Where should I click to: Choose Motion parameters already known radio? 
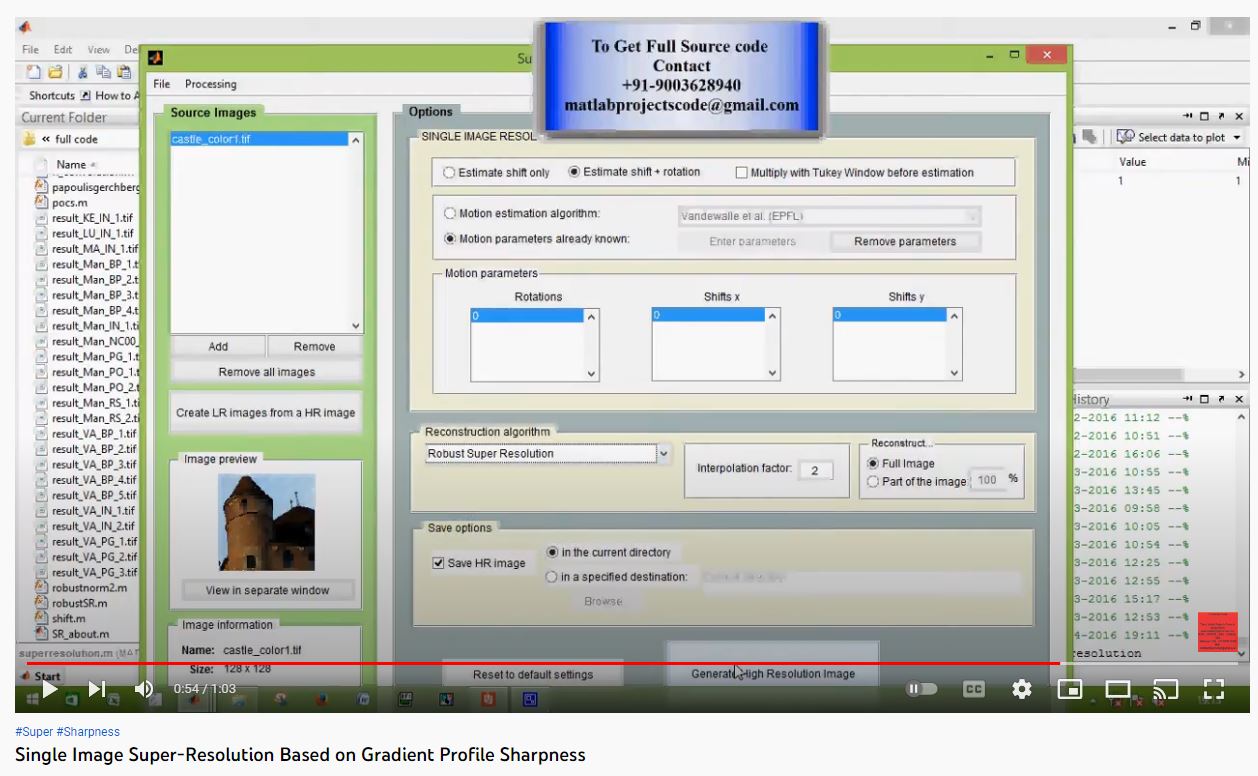(x=450, y=239)
